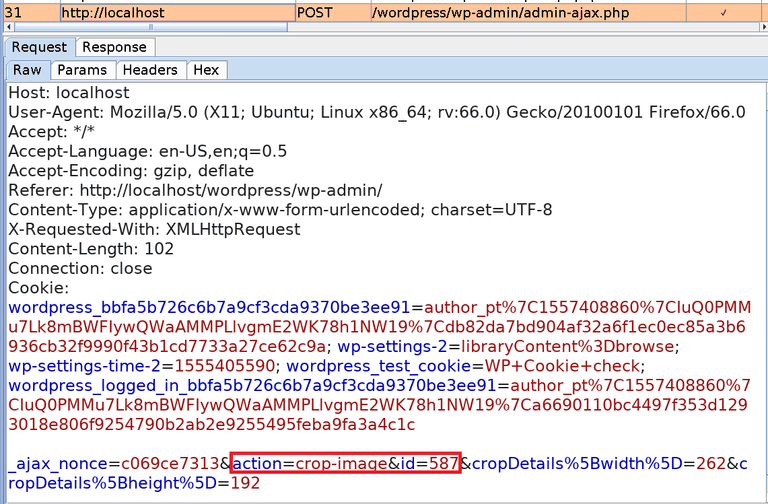
Task: Switch to the Request tab
Action: (39, 47)
